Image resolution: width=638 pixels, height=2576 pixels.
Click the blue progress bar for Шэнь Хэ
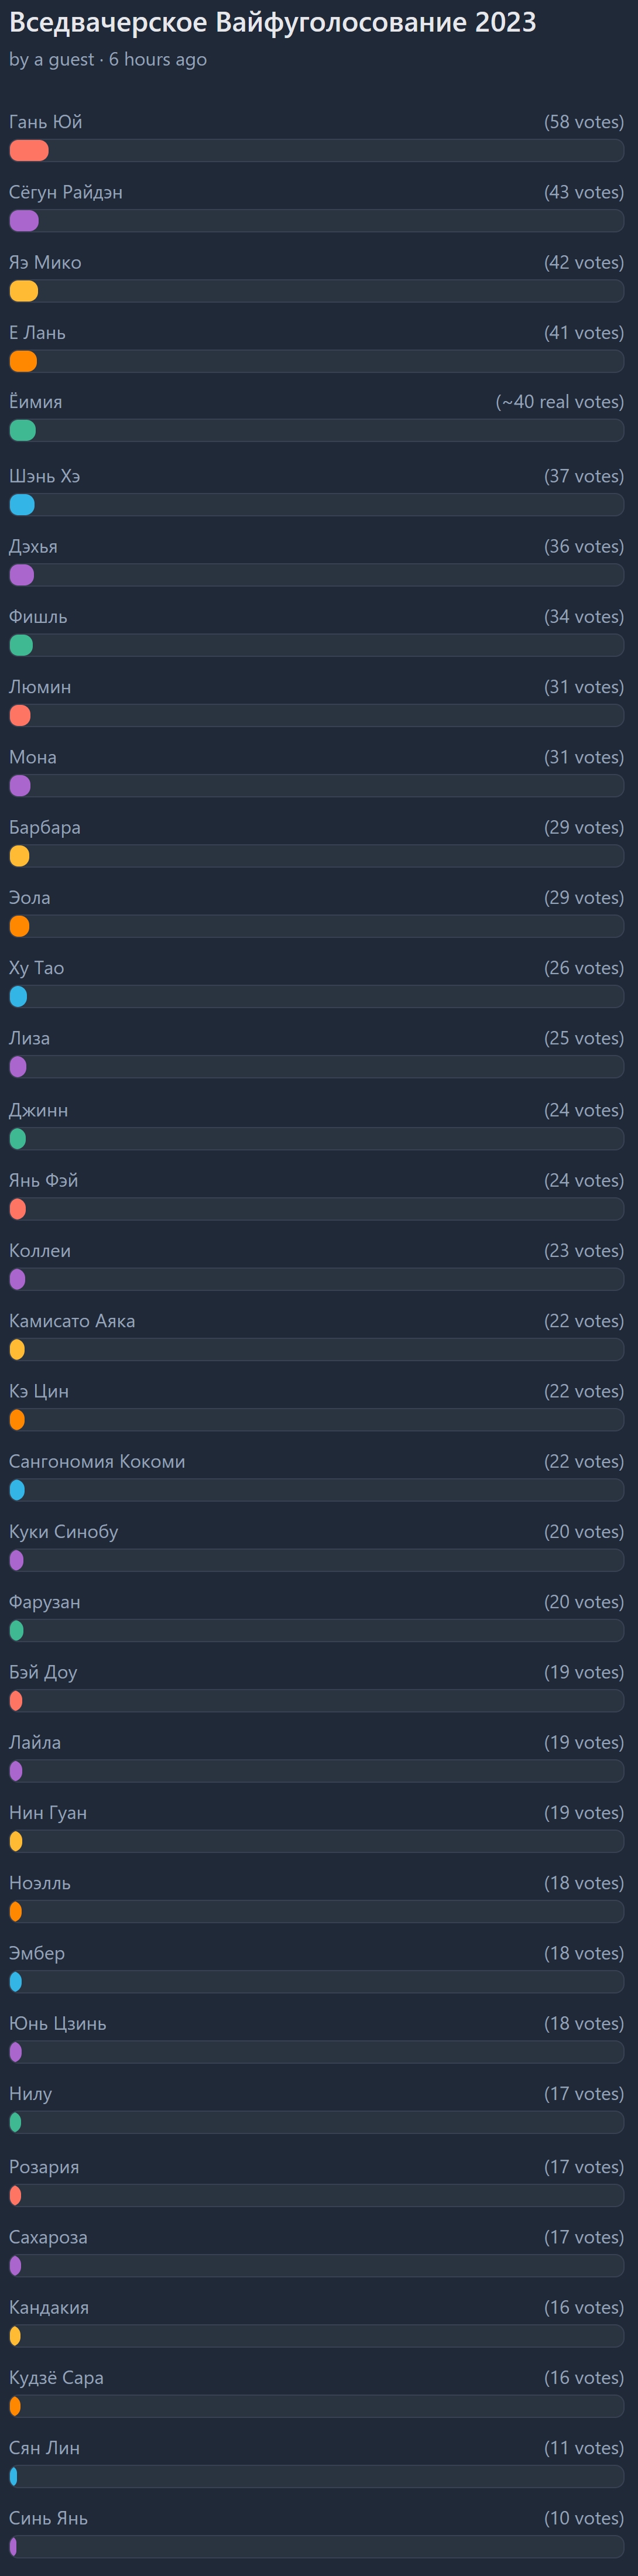click(22, 505)
